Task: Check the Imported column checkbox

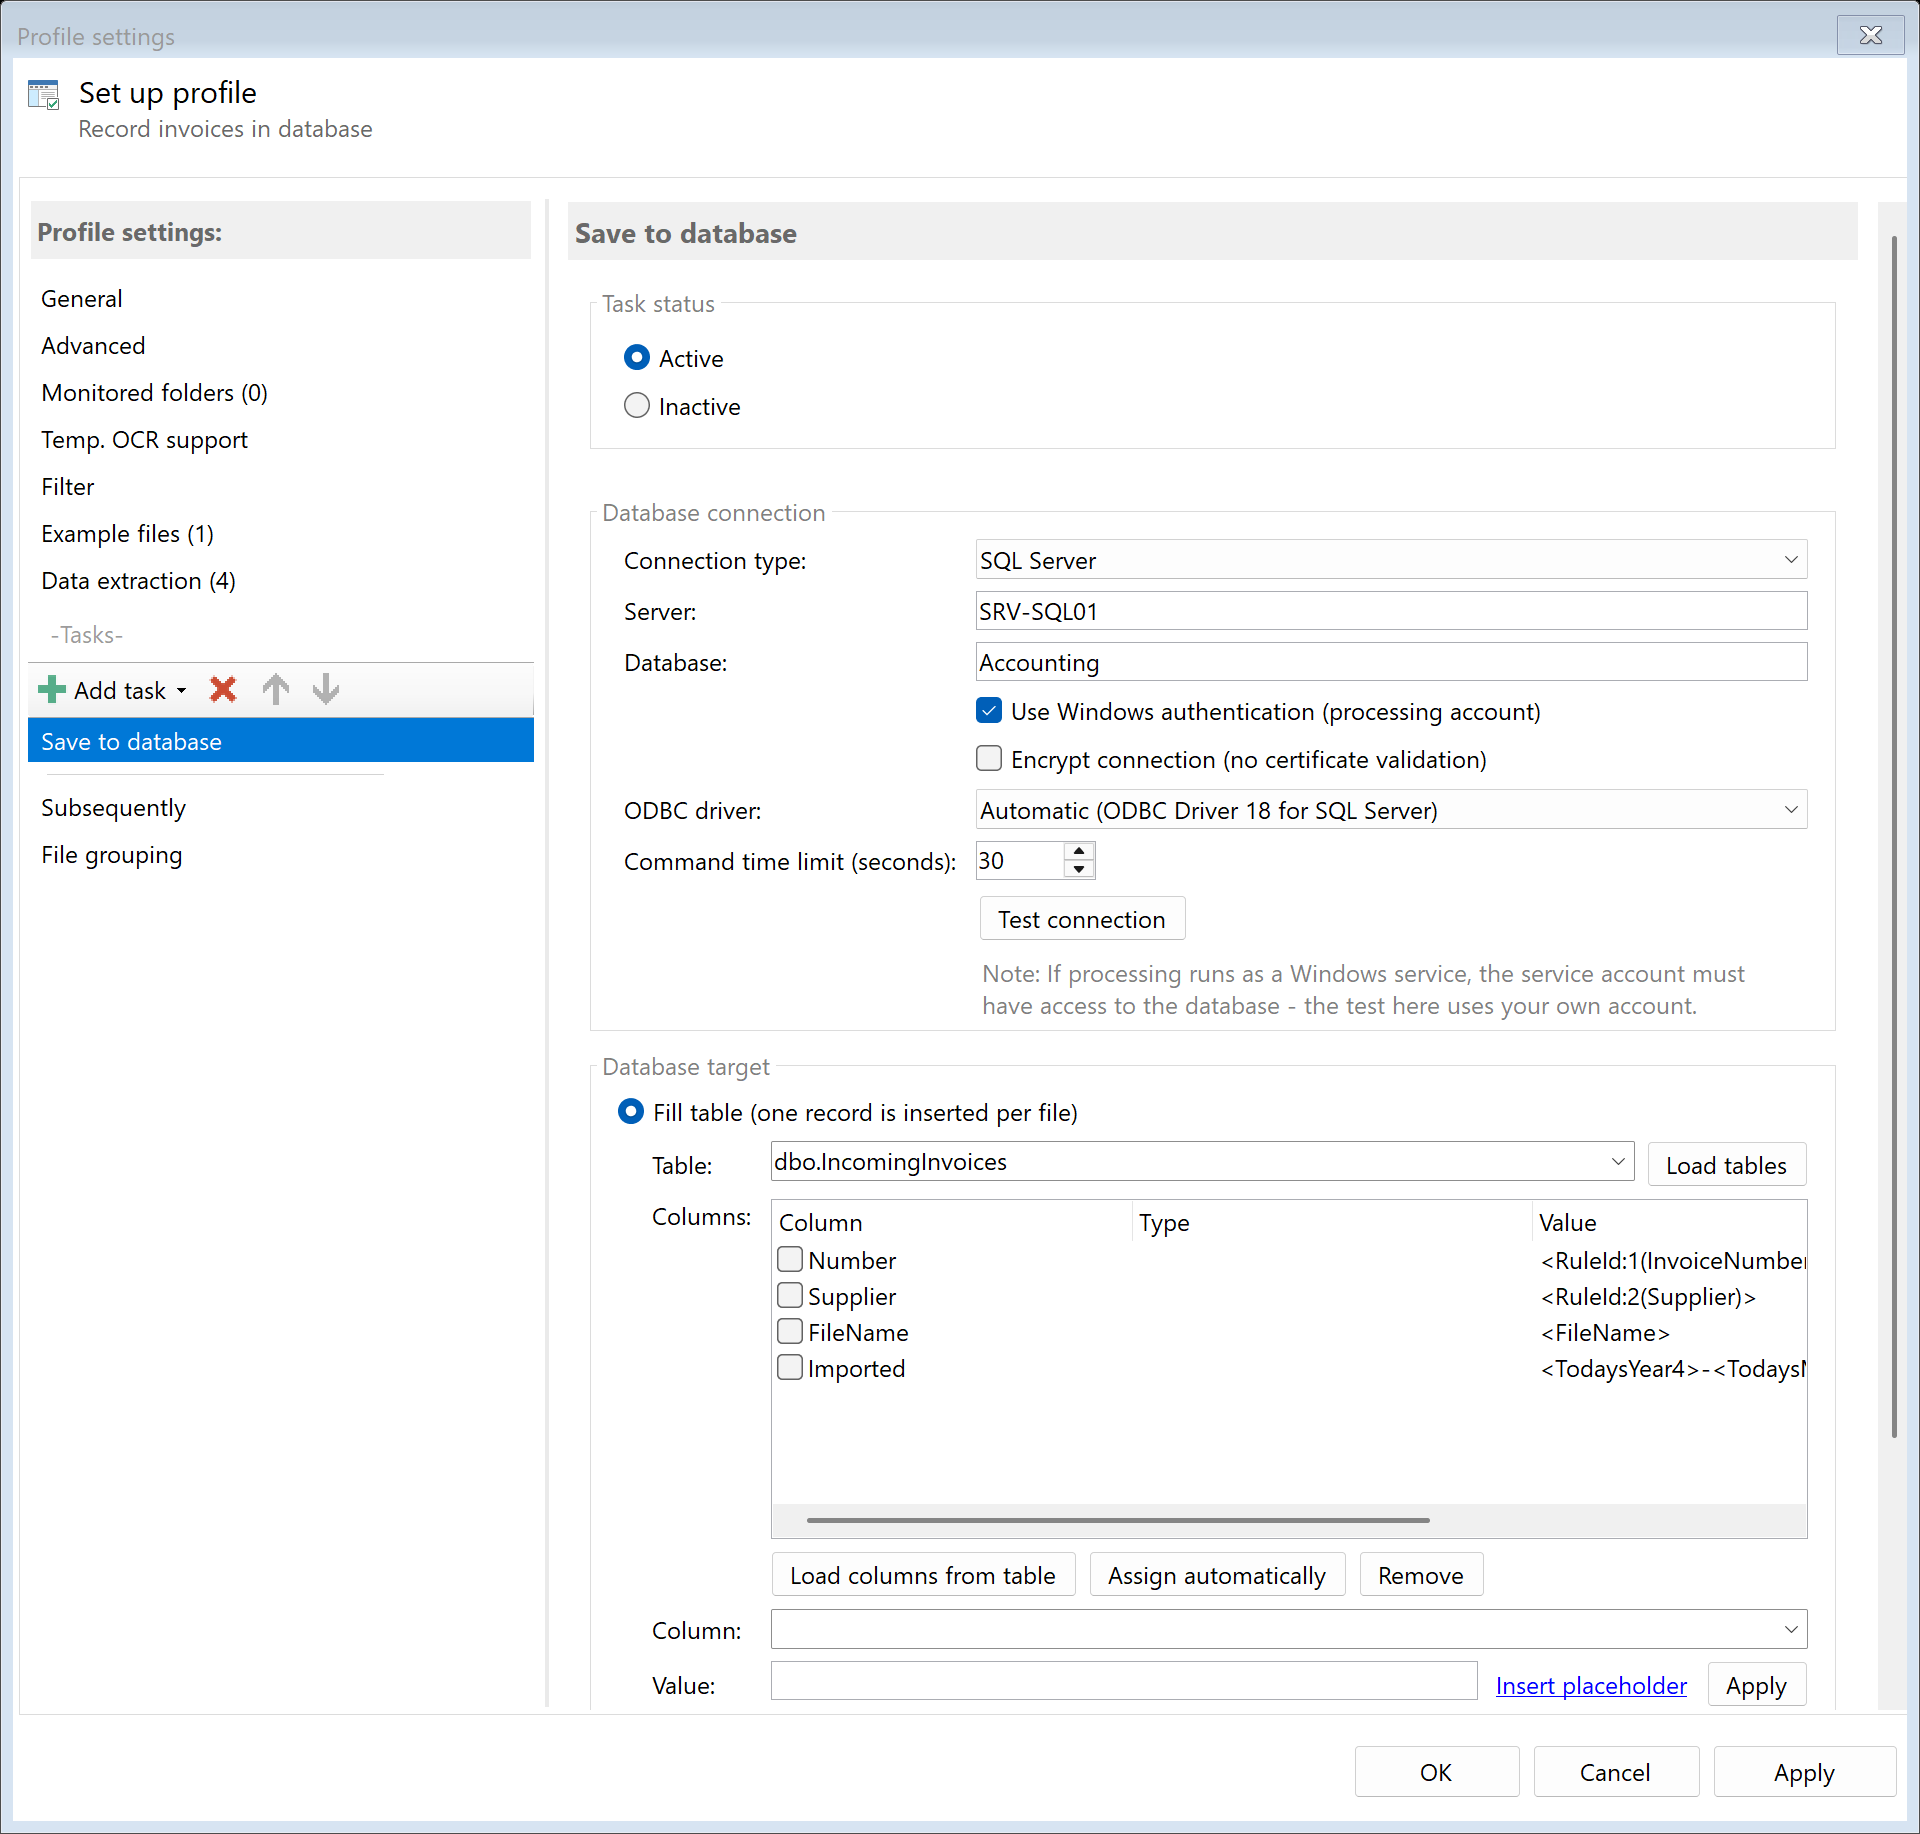Action: (x=790, y=1367)
